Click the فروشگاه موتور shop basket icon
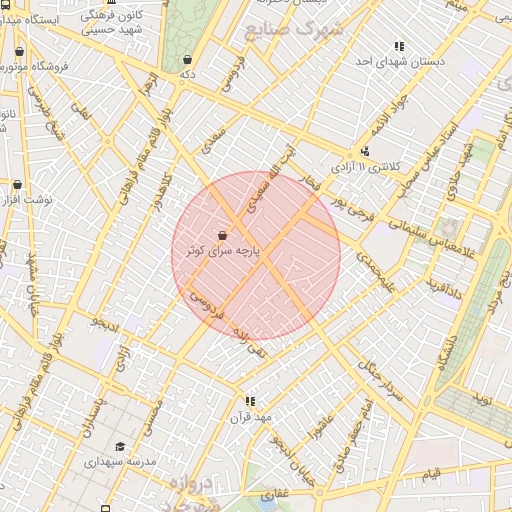This screenshot has height=512, width=512. [20, 52]
